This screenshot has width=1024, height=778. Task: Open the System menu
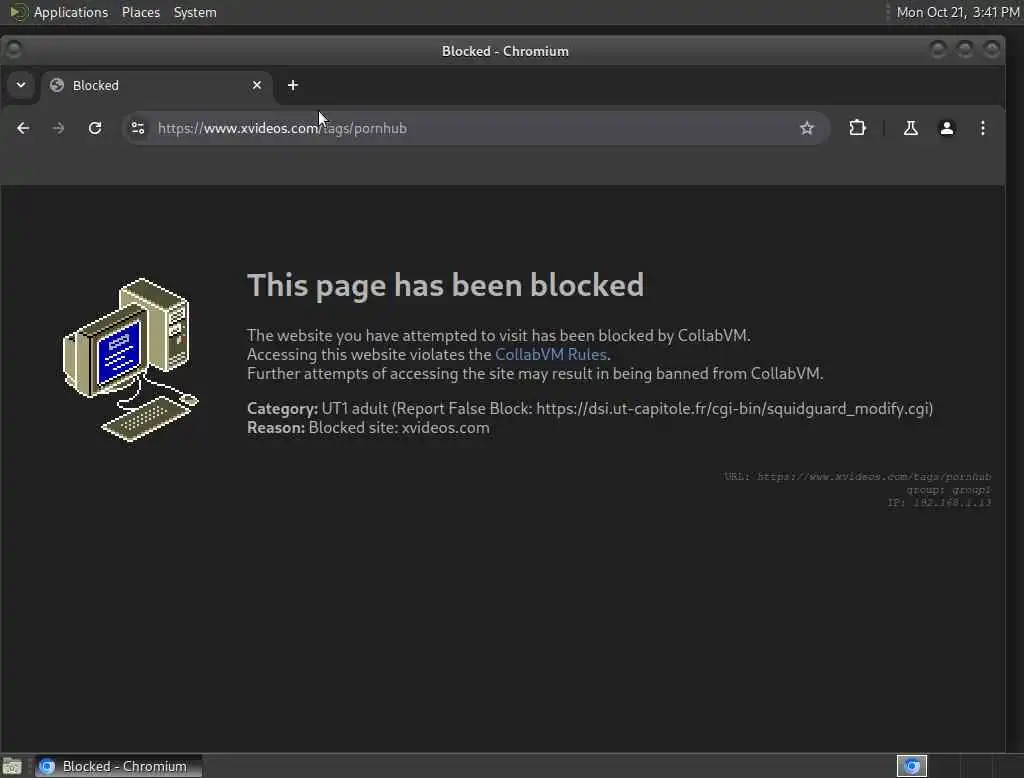pyautogui.click(x=195, y=12)
